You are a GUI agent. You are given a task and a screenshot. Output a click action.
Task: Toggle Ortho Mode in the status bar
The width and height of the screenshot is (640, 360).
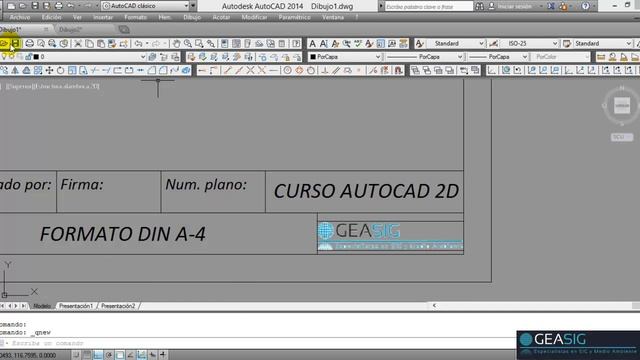98,355
